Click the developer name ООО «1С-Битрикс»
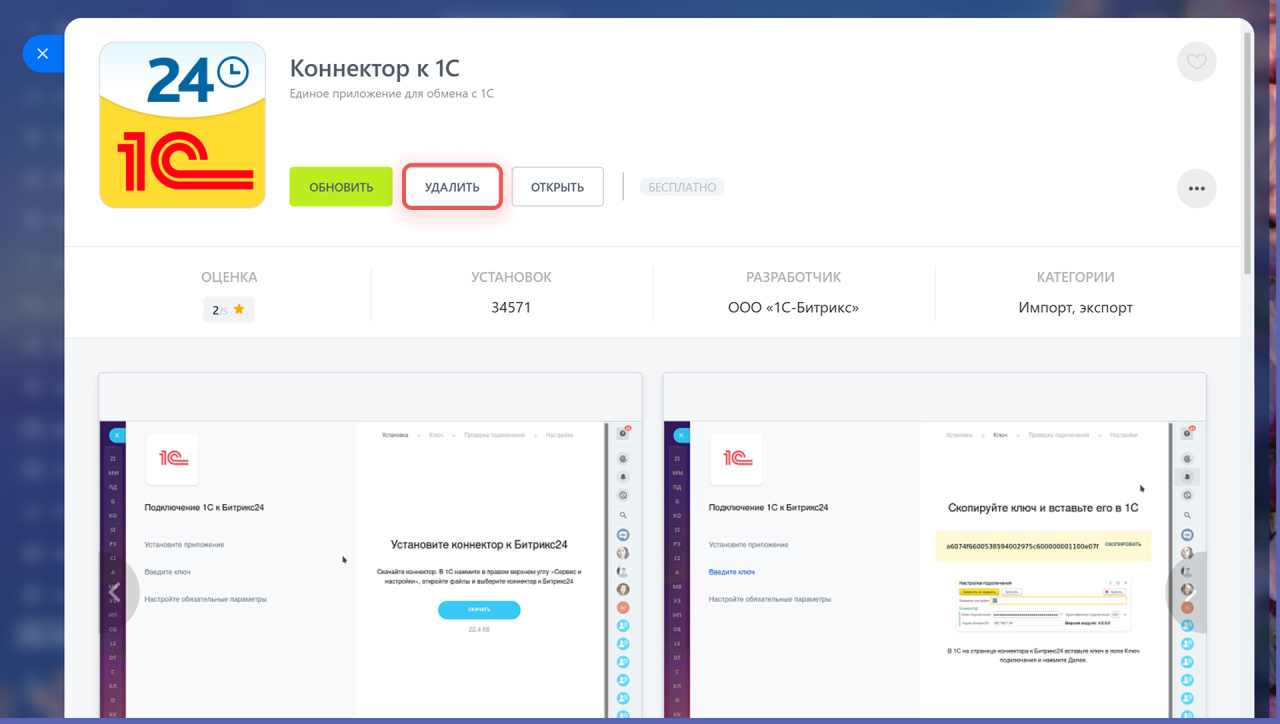The image size is (1280, 724). (793, 308)
